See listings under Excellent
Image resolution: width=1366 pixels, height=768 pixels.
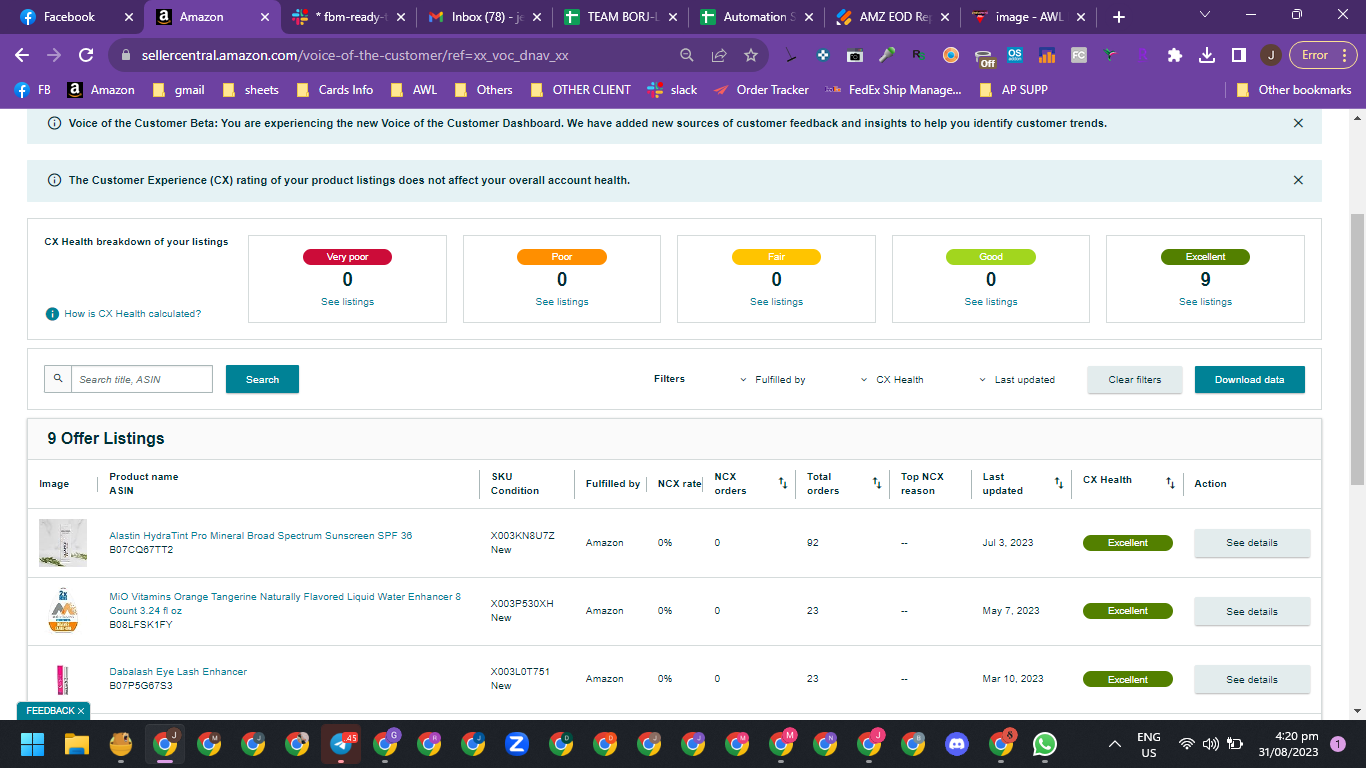pyautogui.click(x=1205, y=302)
